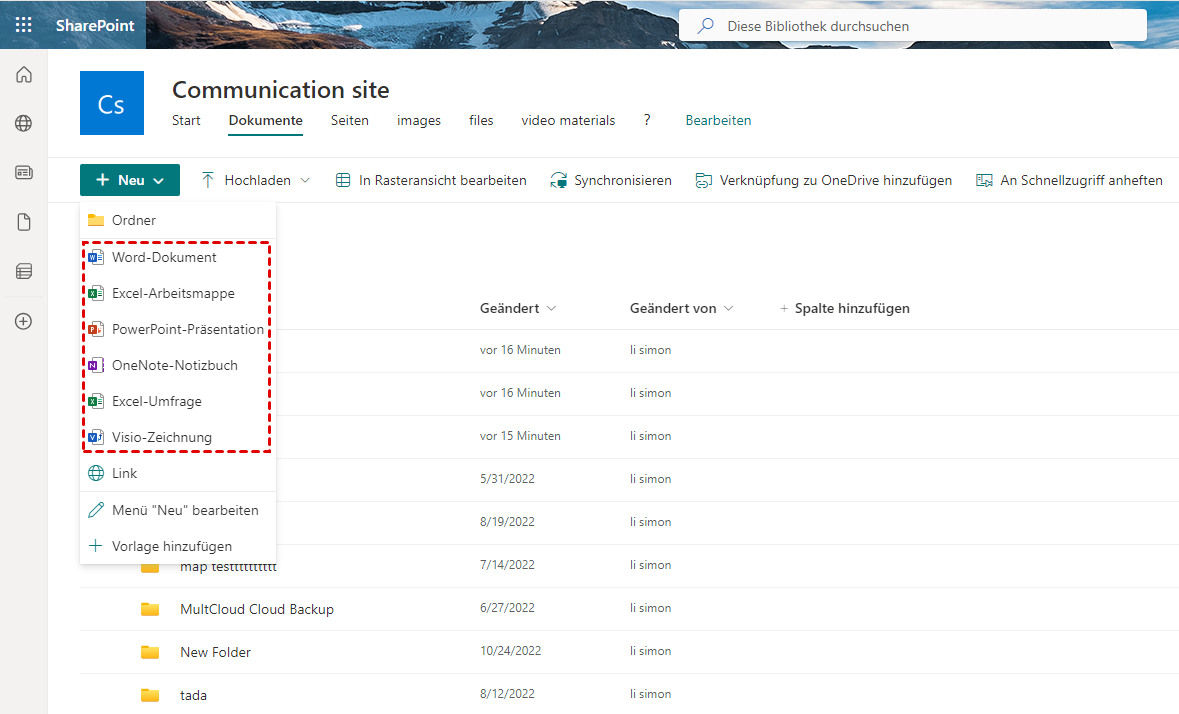Image resolution: width=1179 pixels, height=714 pixels.
Task: Click the OneNote icon beside OneNote-Notizbuch
Action: point(95,365)
